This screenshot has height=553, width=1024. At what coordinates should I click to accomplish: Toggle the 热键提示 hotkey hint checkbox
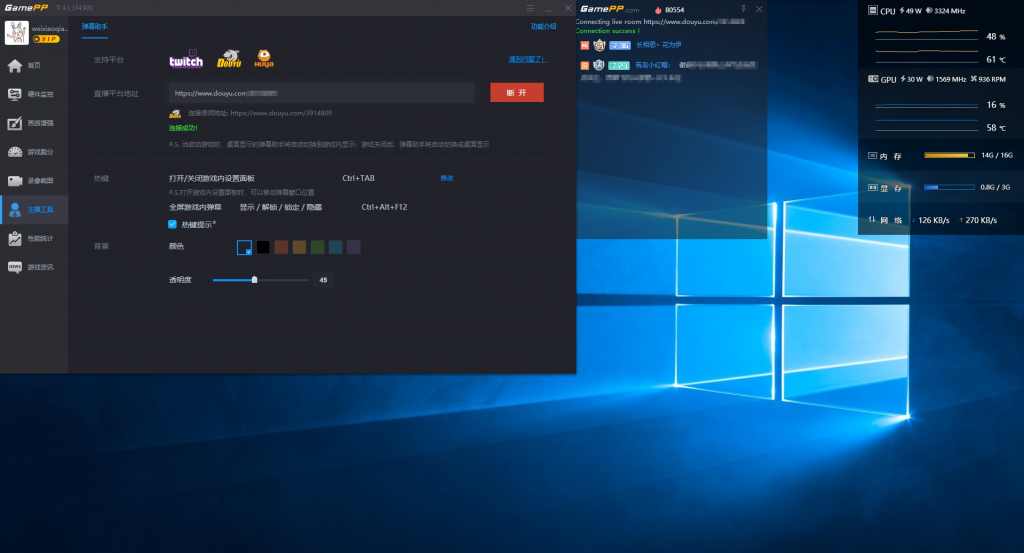173,224
